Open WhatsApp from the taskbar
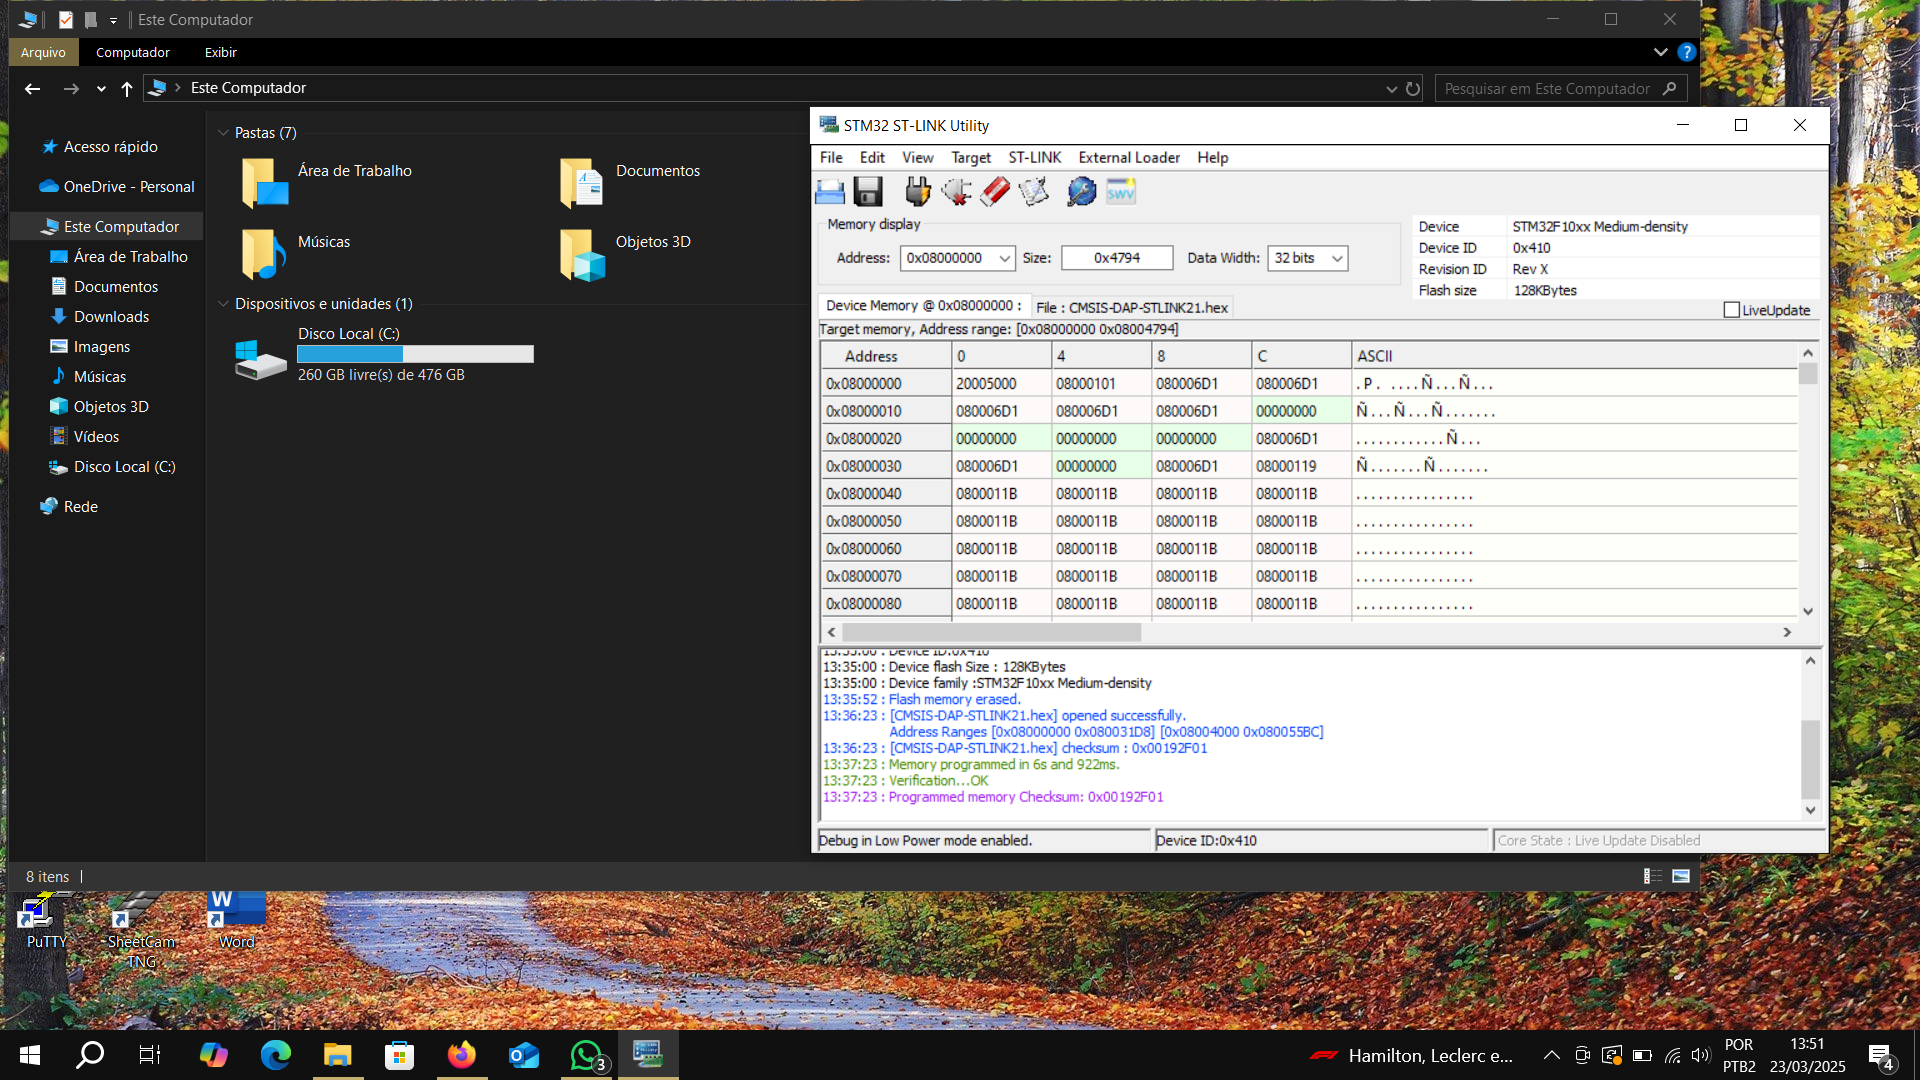Screen dimensions: 1920x1080 pyautogui.click(x=586, y=1055)
